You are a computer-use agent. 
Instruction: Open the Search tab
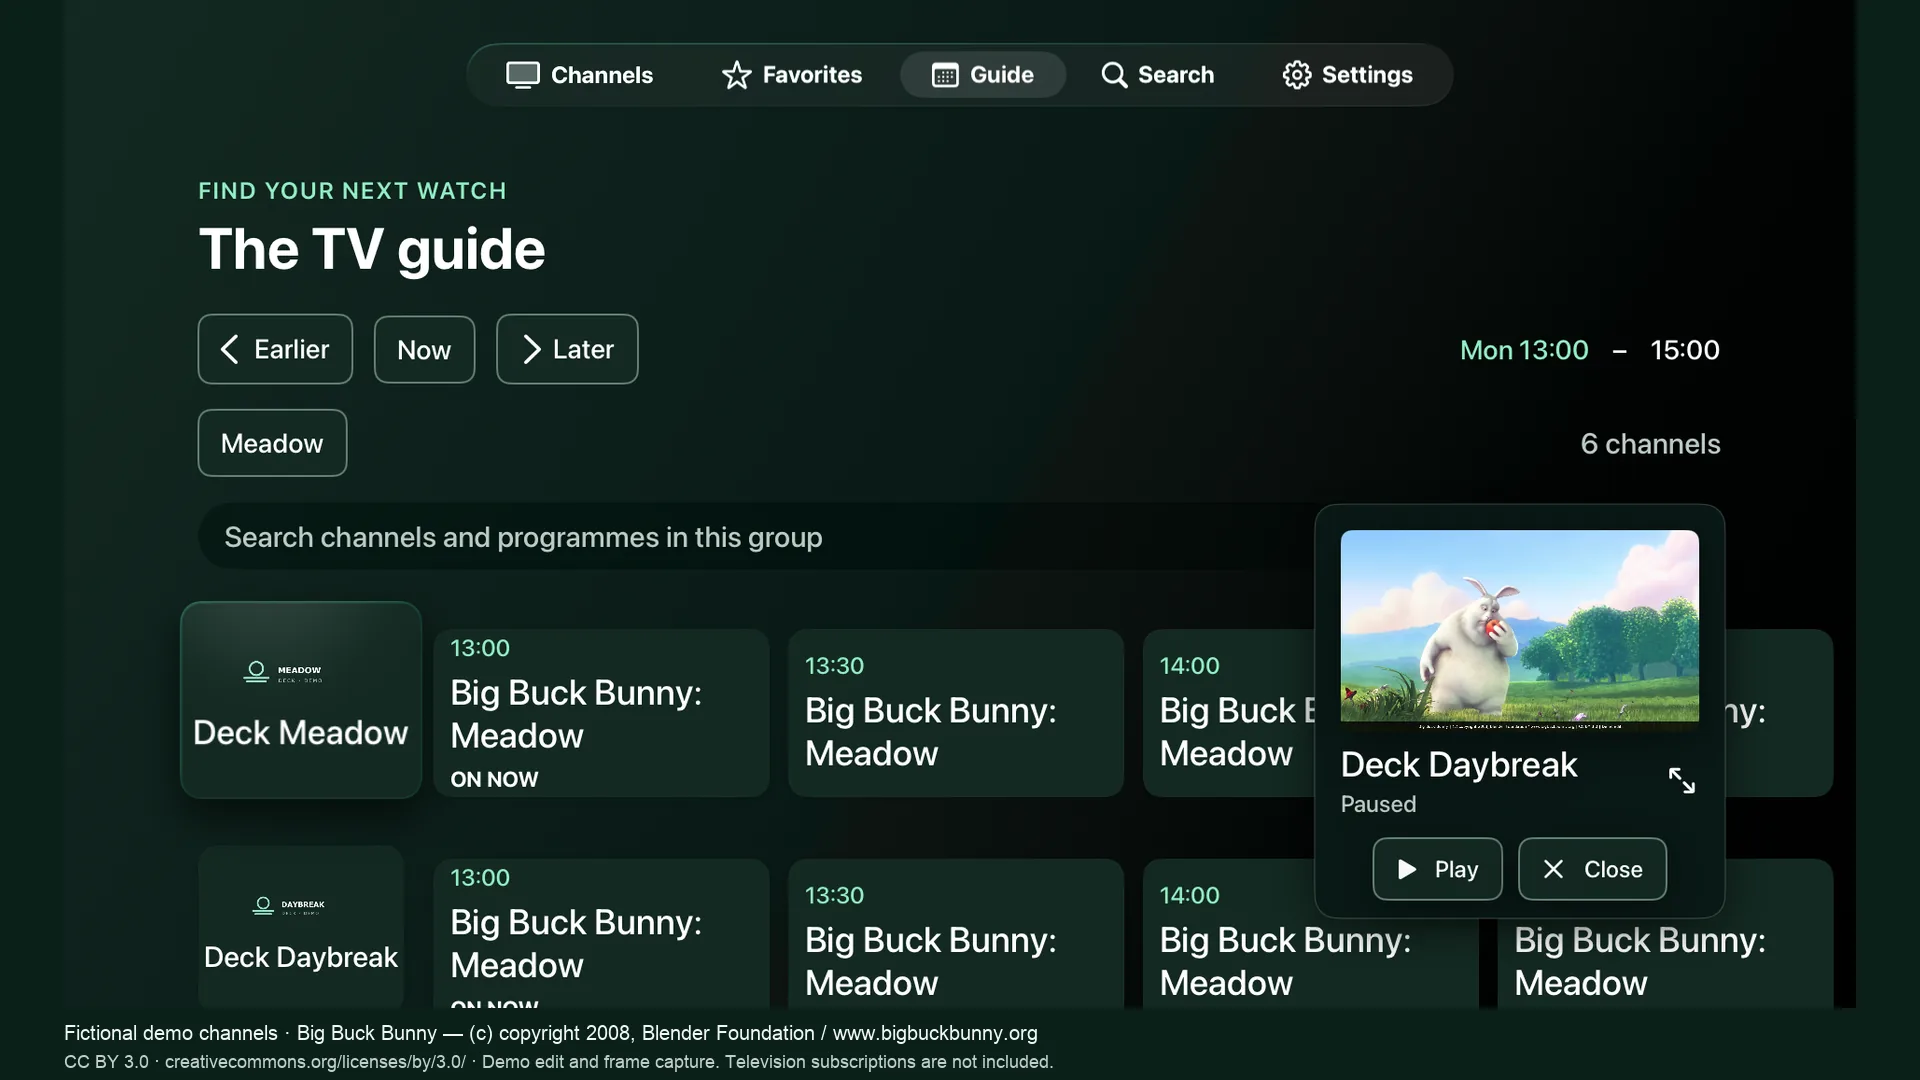click(1157, 75)
